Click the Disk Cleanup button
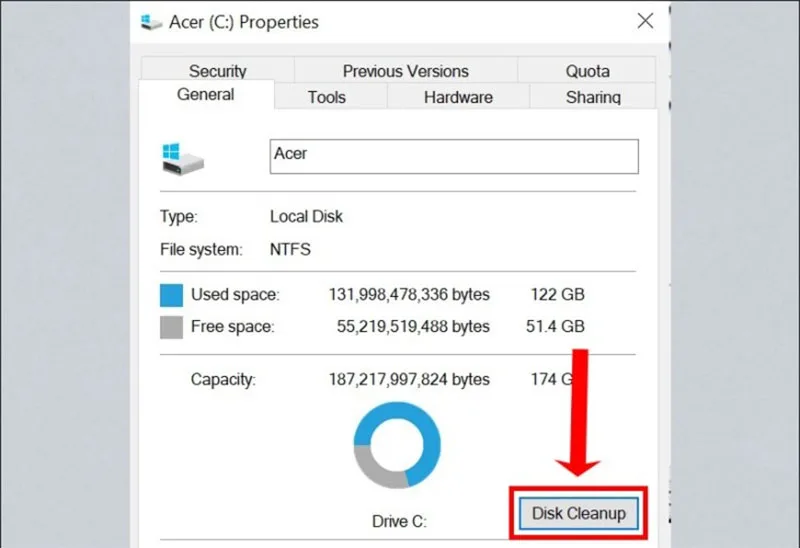Viewport: 800px width, 548px height. point(579,513)
